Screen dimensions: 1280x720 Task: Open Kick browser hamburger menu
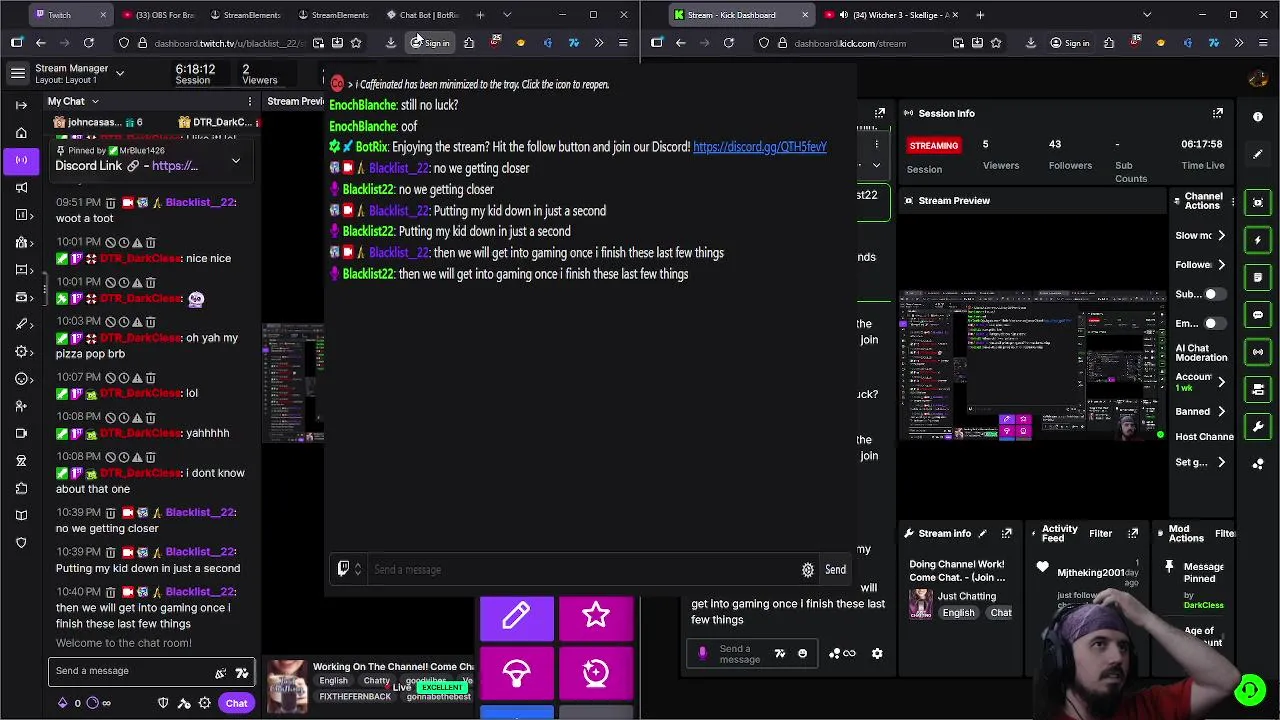click(1264, 43)
